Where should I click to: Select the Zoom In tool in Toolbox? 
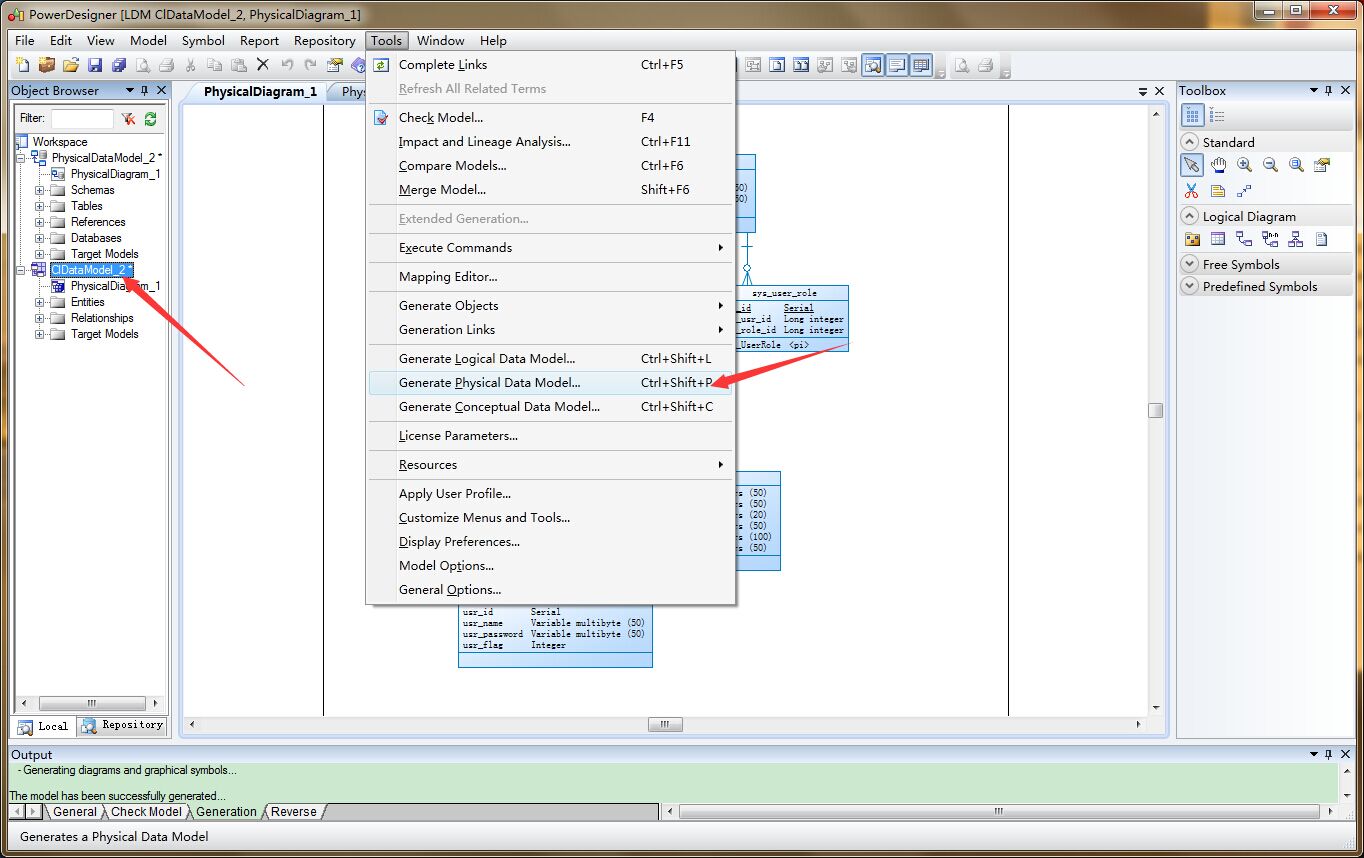[1244, 165]
